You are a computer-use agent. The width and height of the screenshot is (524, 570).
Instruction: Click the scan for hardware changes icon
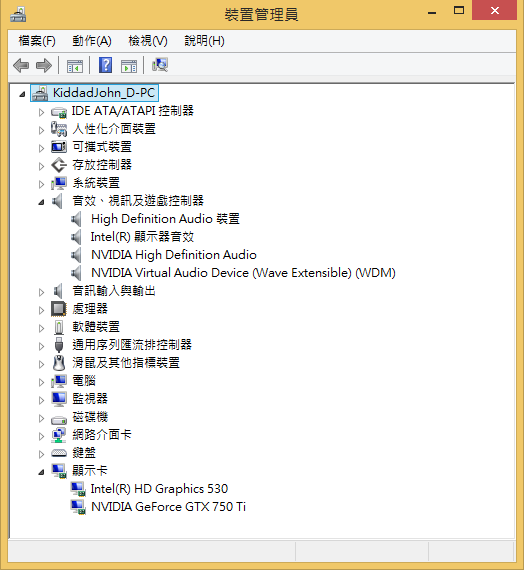point(160,65)
